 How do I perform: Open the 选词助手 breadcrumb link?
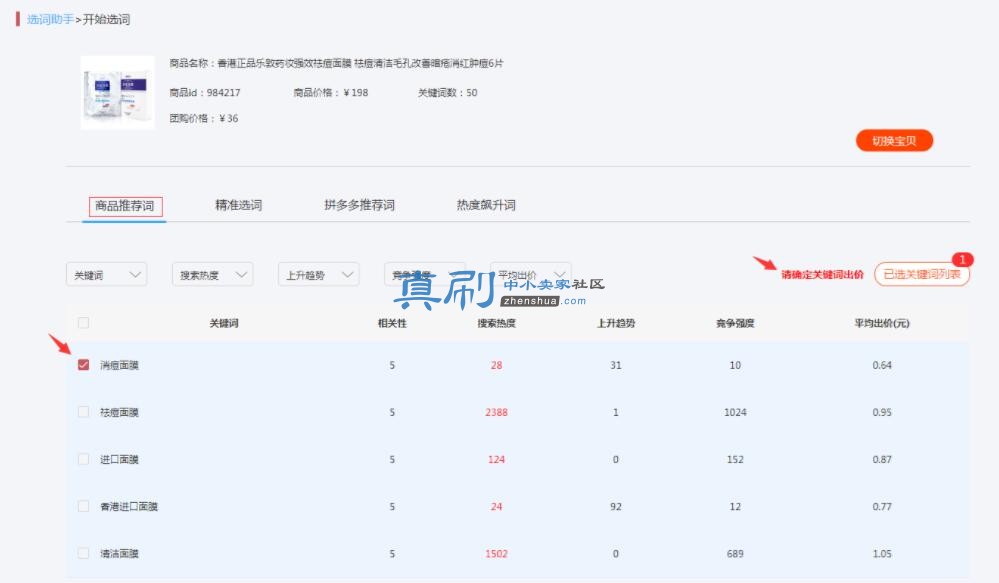(50, 19)
